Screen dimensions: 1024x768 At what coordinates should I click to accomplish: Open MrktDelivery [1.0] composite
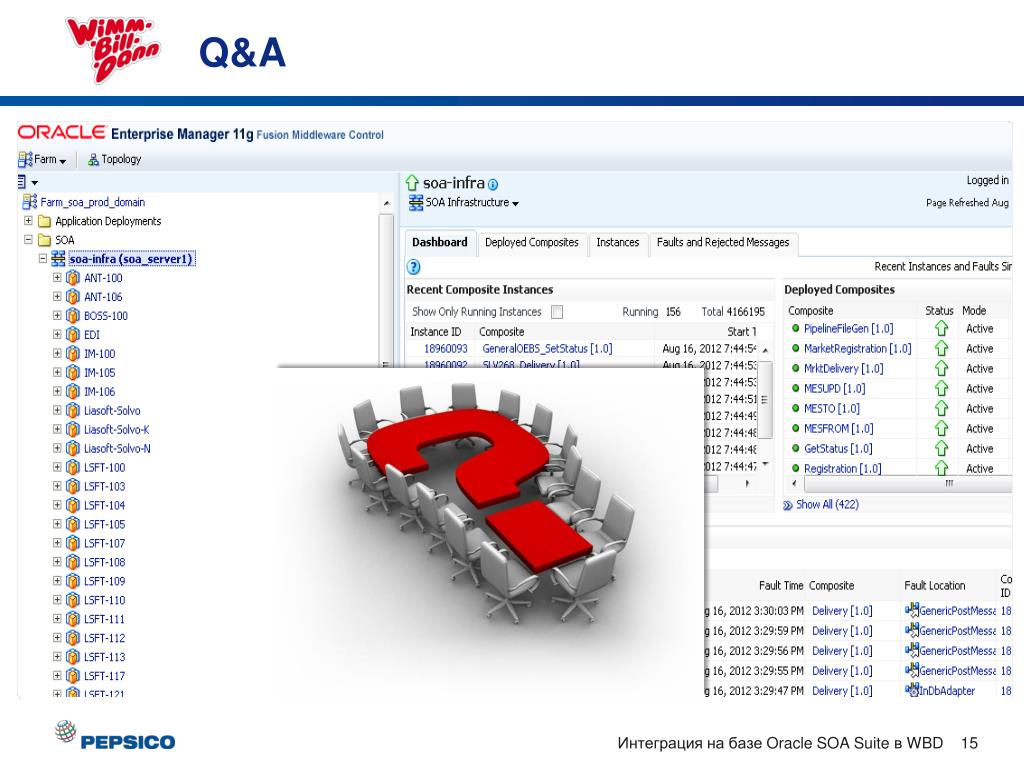(x=843, y=369)
